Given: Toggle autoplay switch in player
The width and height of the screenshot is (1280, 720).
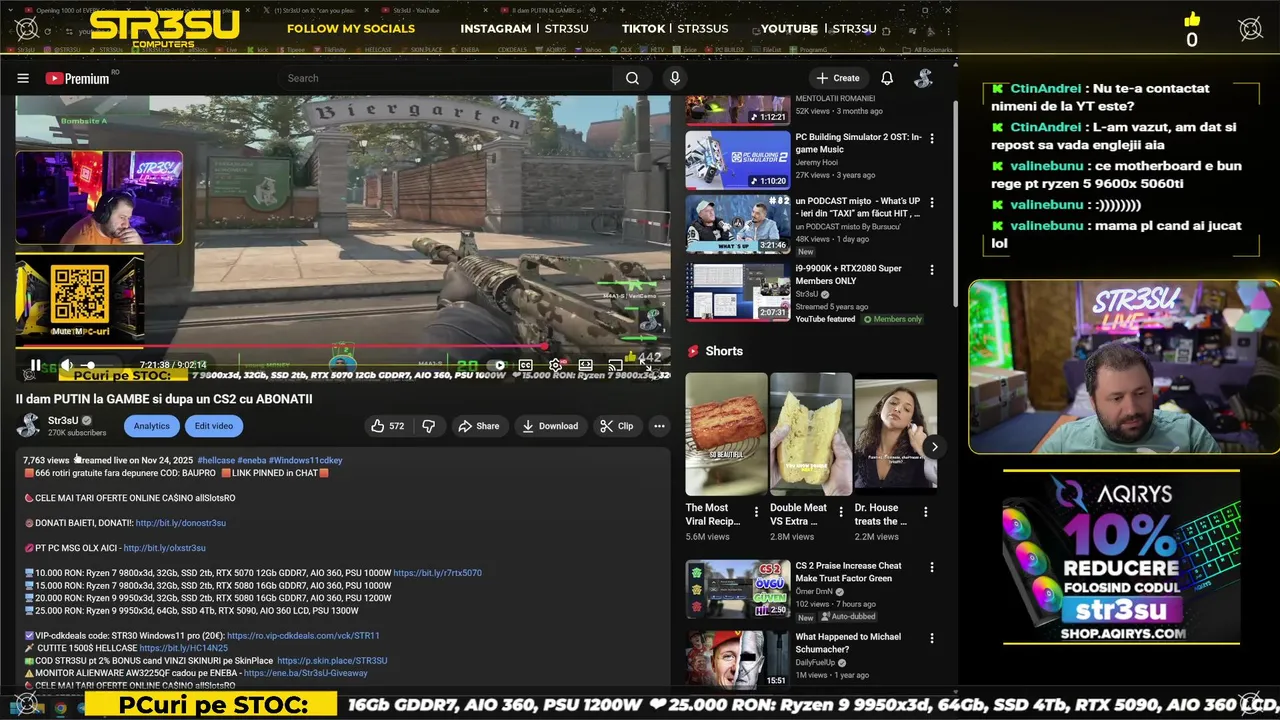Looking at the screenshot, I should (497, 365).
